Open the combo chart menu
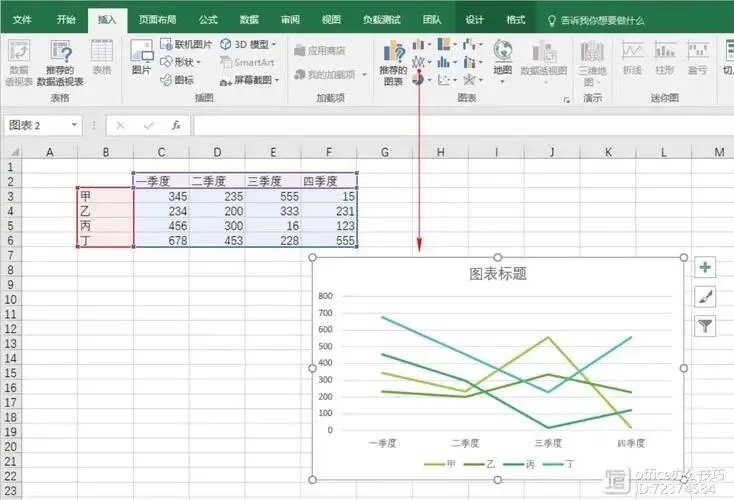The height and width of the screenshot is (500, 734). (472, 62)
